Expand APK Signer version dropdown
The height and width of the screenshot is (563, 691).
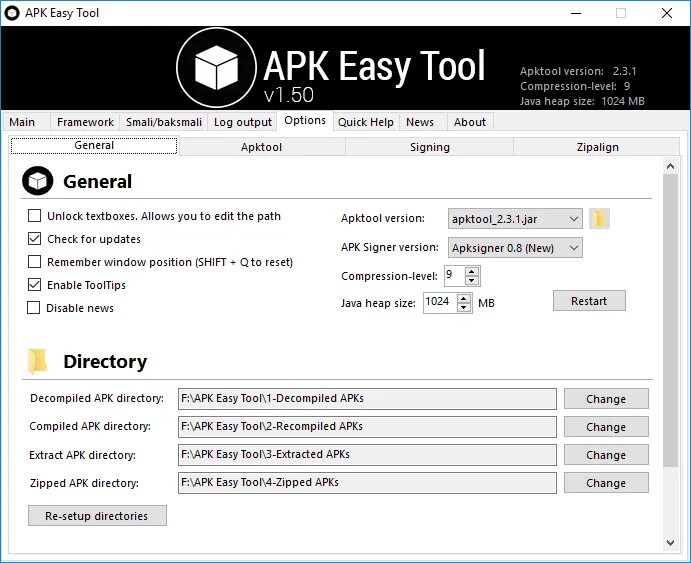tap(515, 248)
